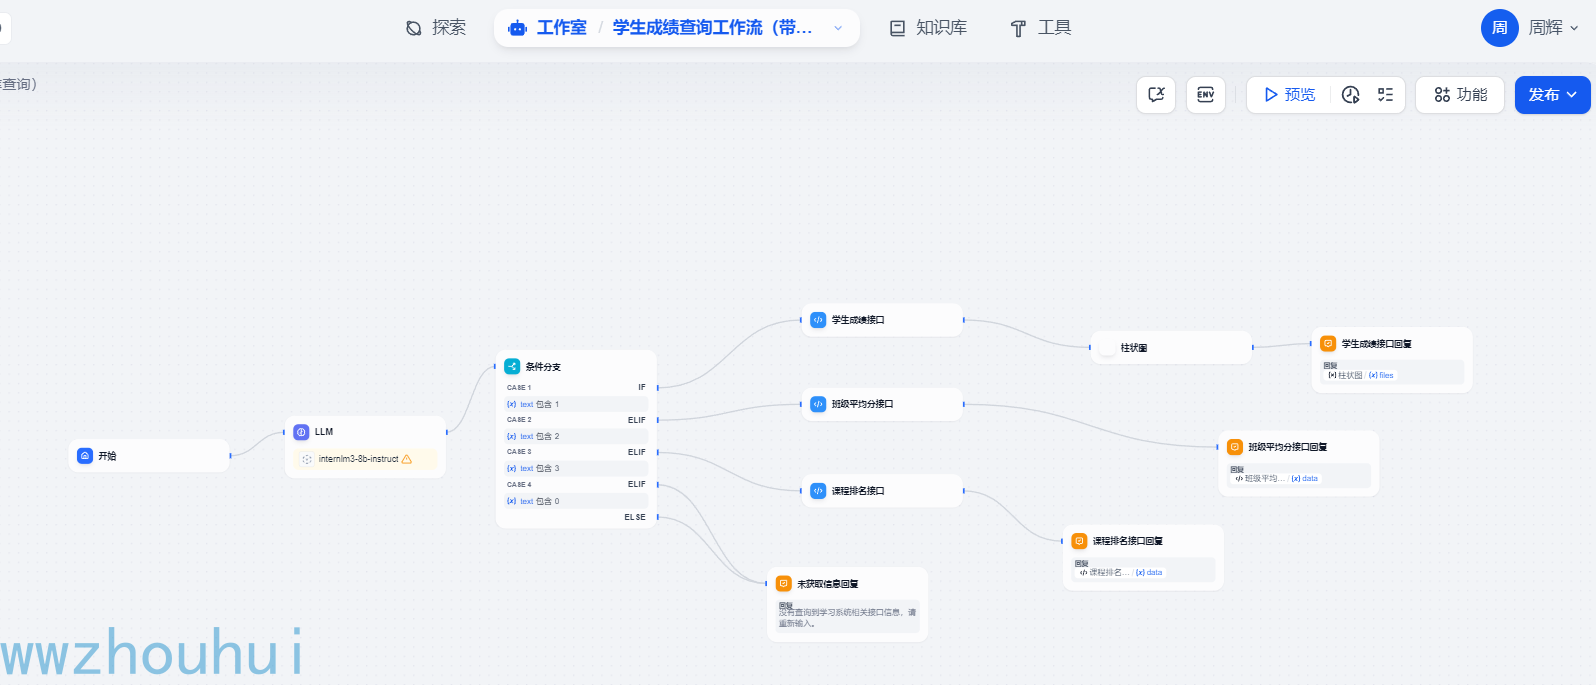
Task: Click the IF branch output handle
Action: pos(657,387)
